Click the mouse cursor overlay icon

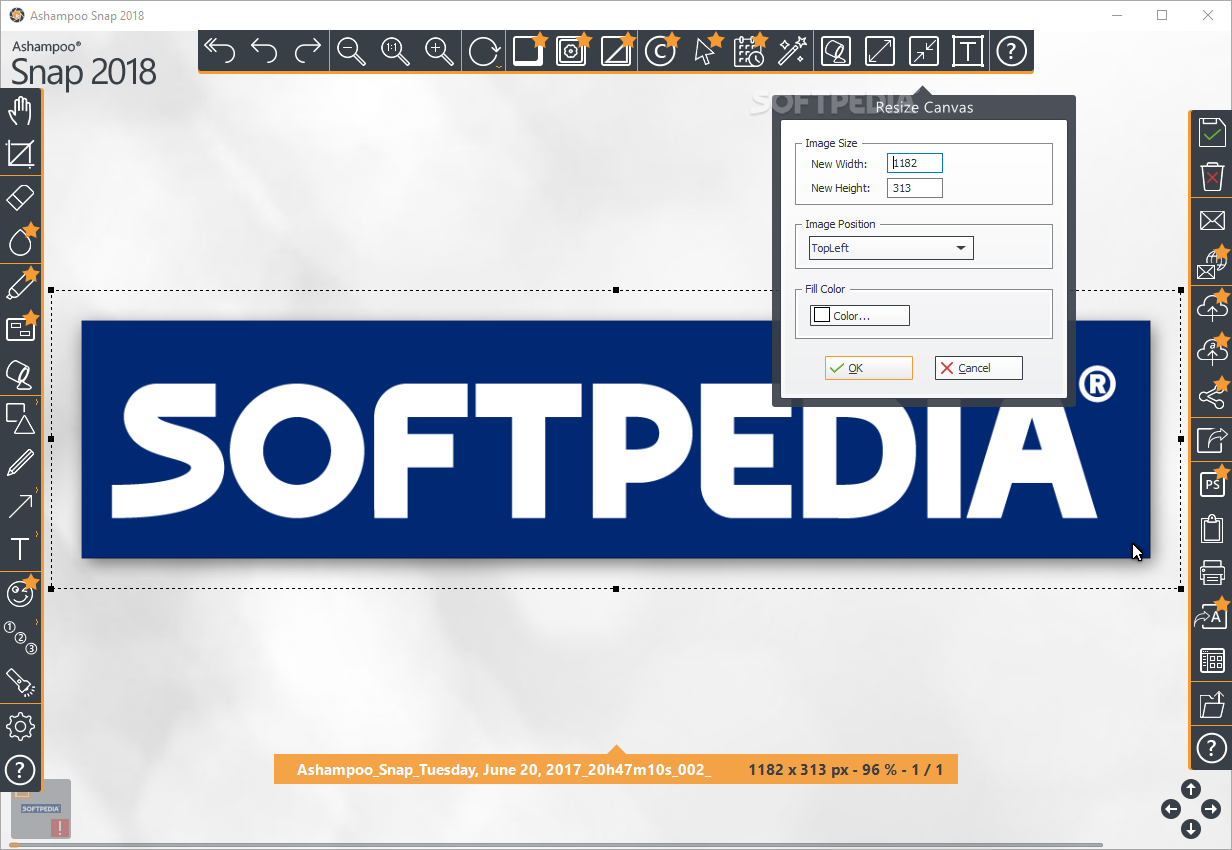707,50
